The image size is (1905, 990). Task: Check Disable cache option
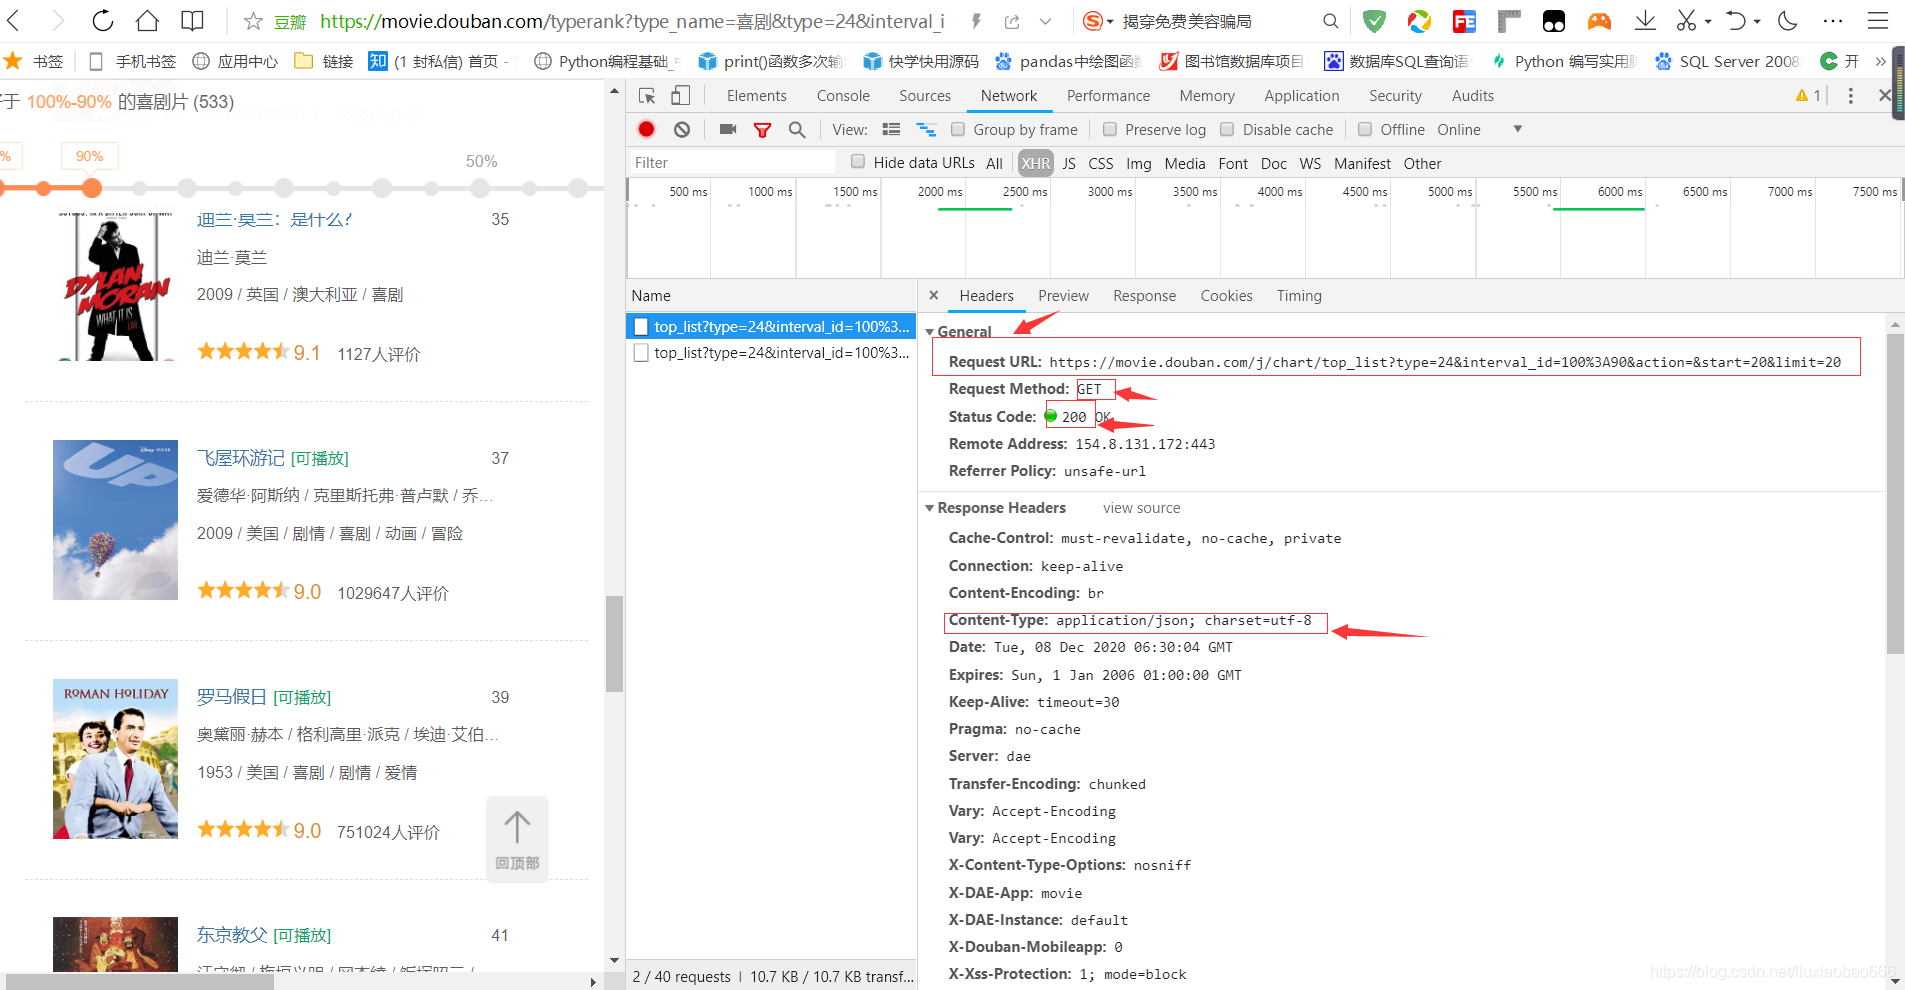pos(1227,129)
